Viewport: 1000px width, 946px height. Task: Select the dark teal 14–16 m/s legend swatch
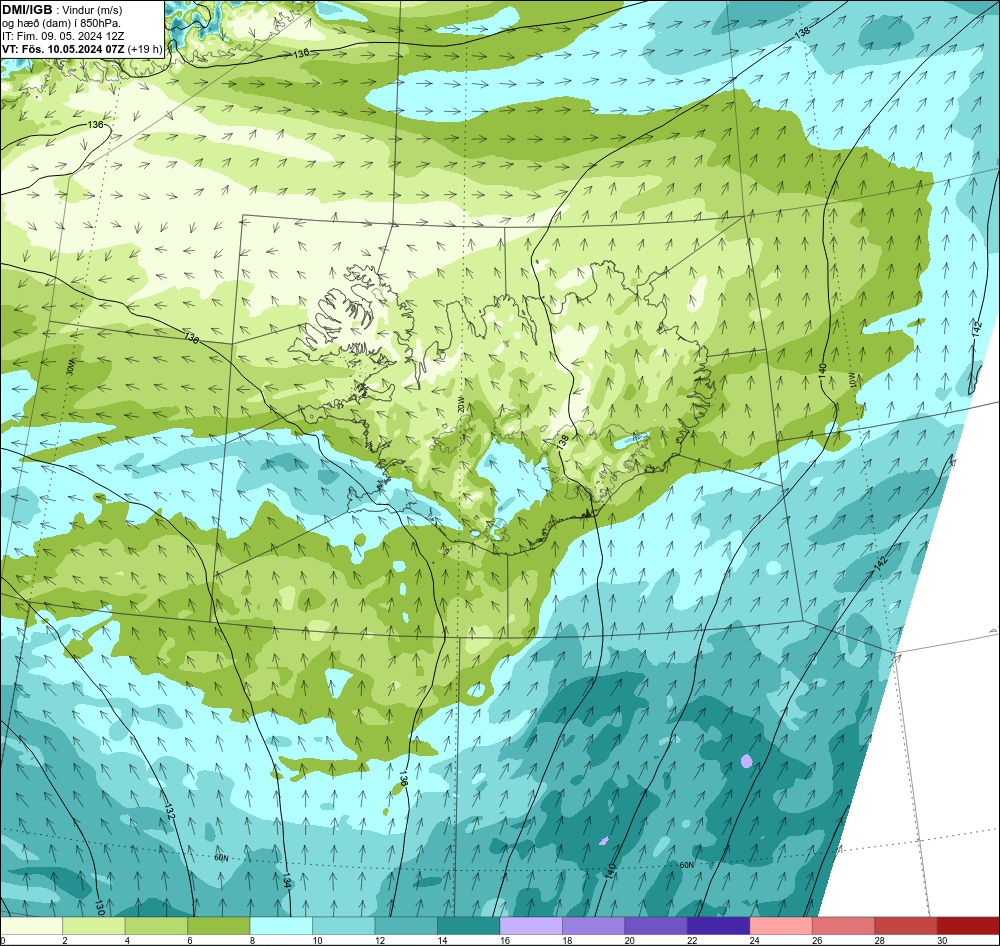point(469,926)
